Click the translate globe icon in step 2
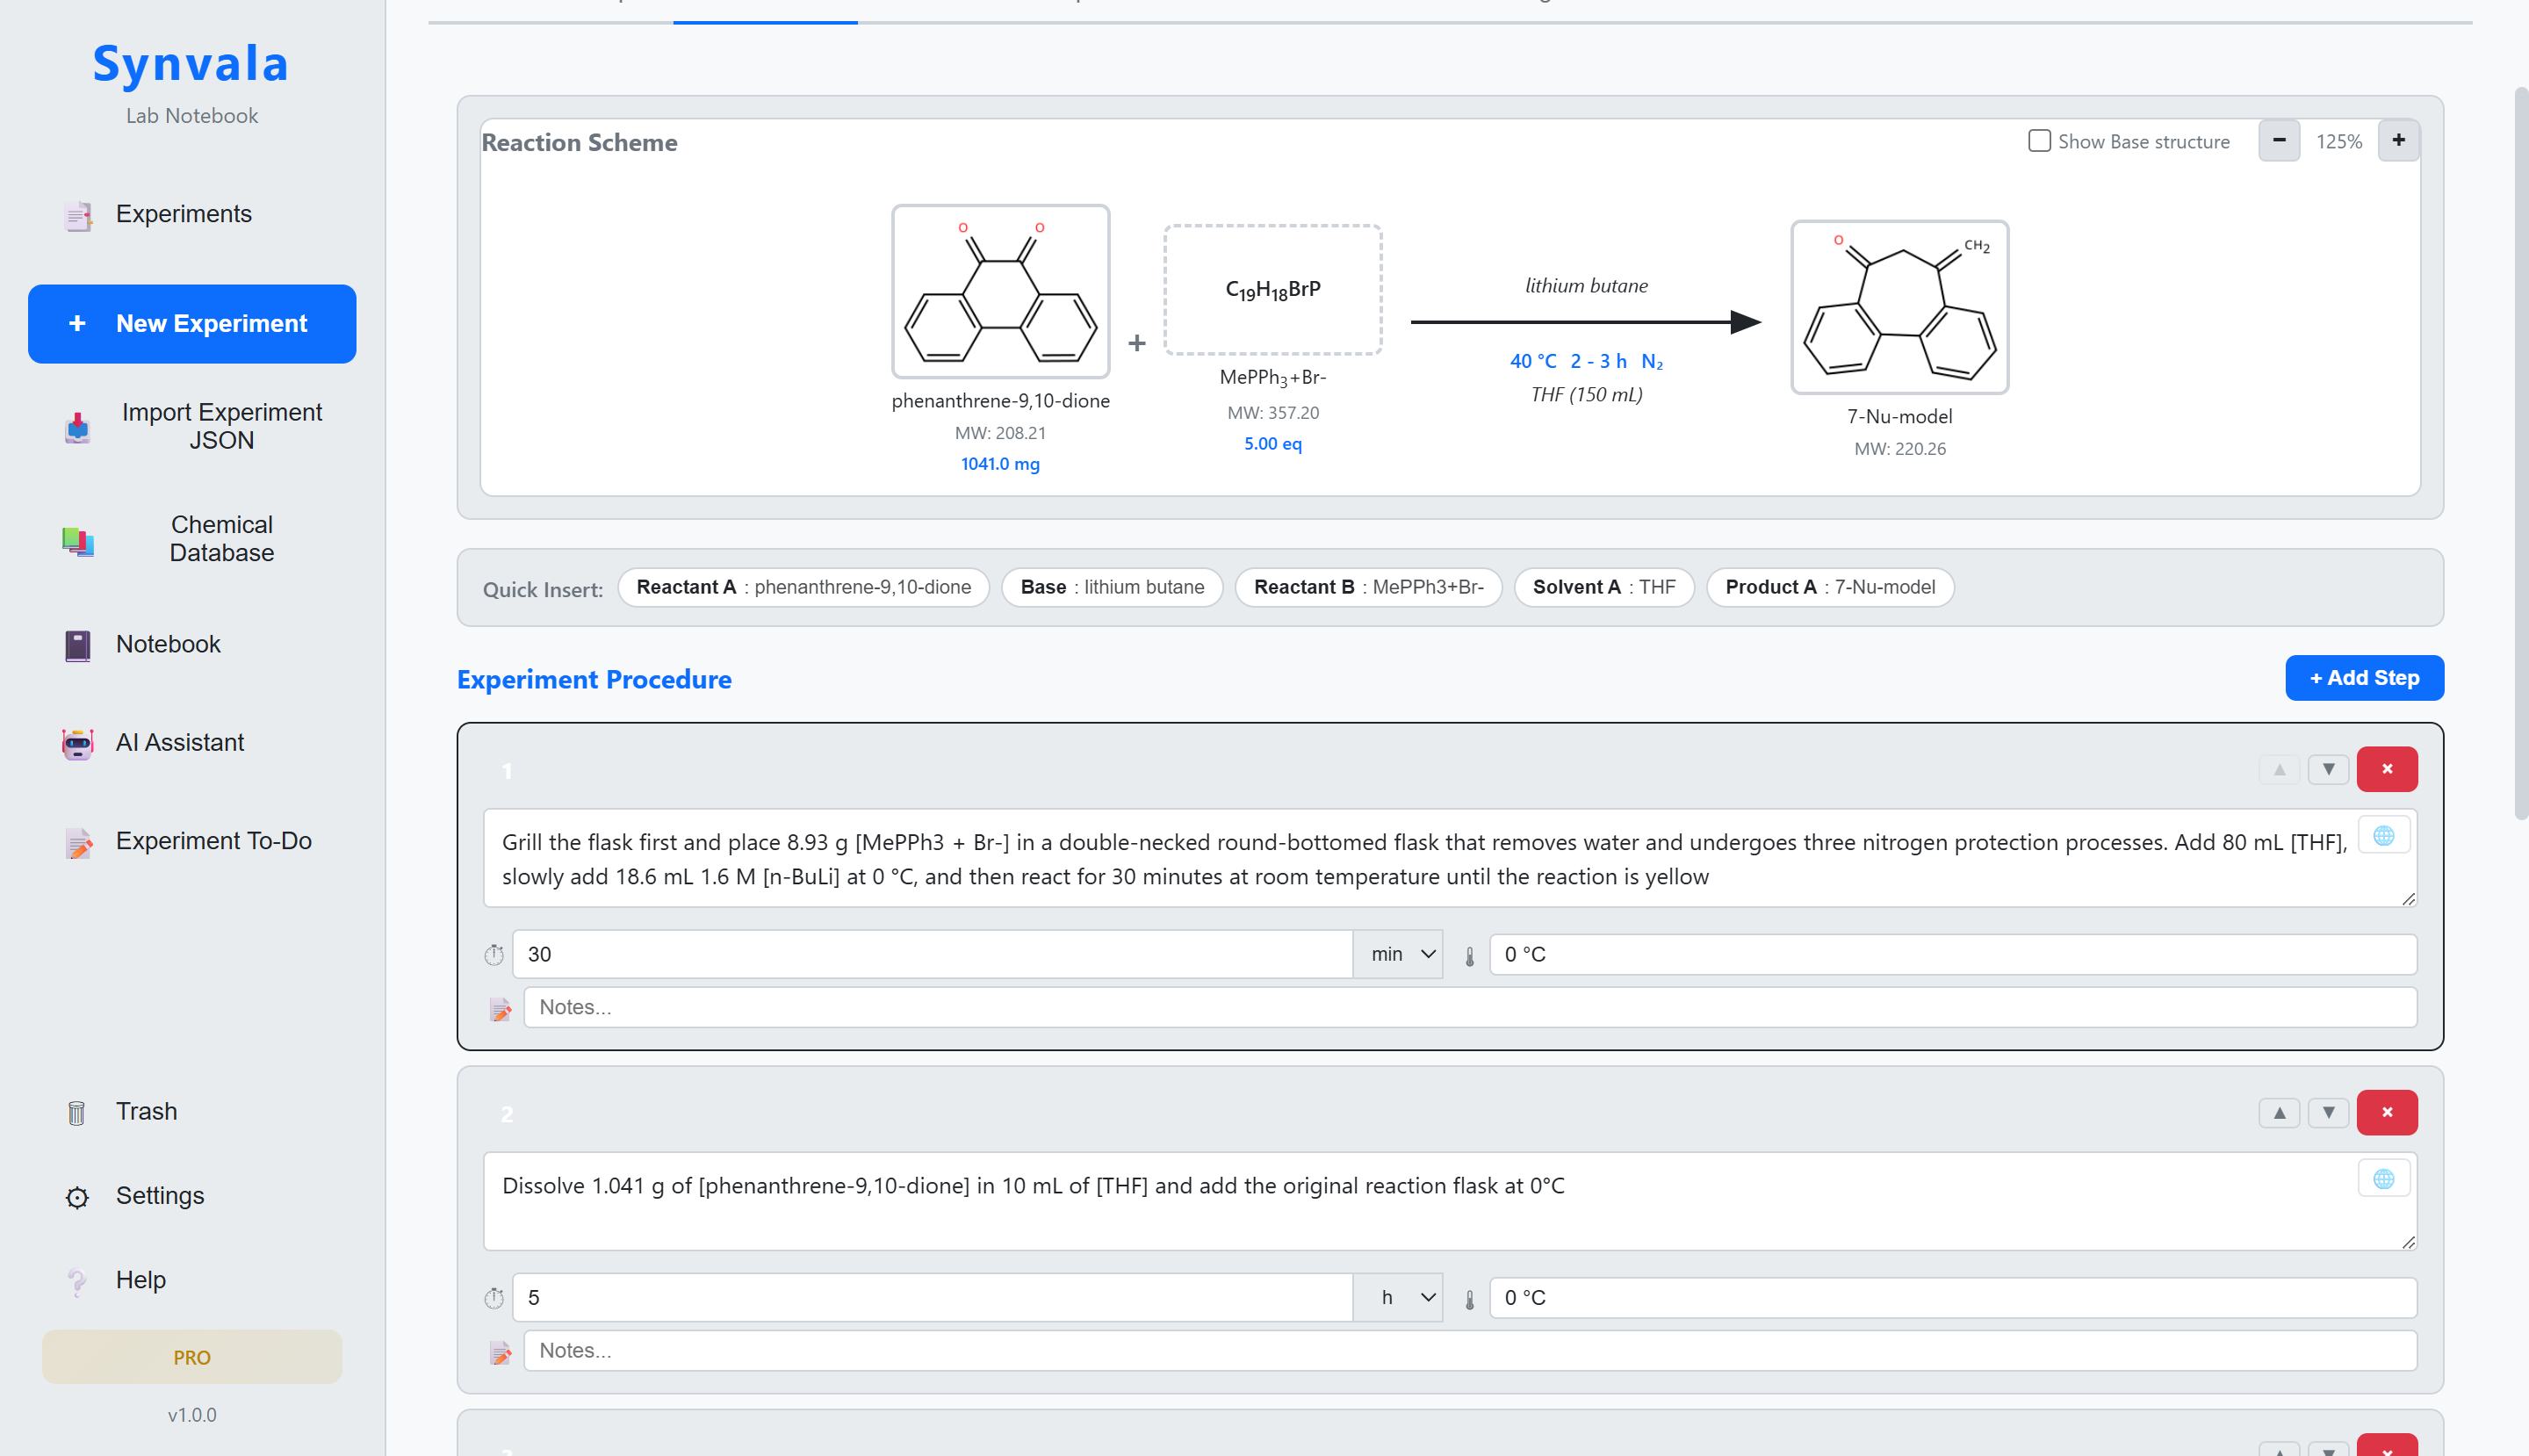2529x1456 pixels. tap(2383, 1179)
